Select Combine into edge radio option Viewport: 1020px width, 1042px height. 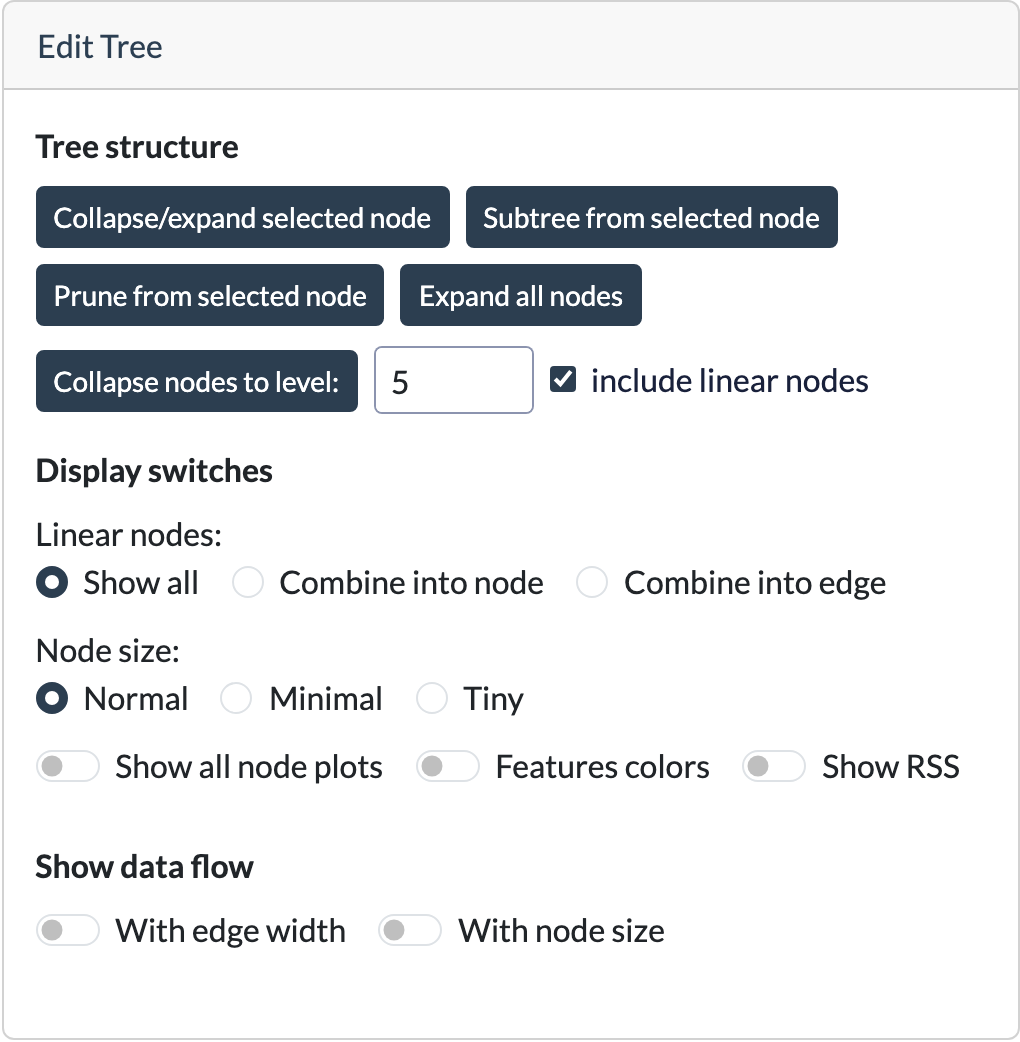click(x=592, y=583)
